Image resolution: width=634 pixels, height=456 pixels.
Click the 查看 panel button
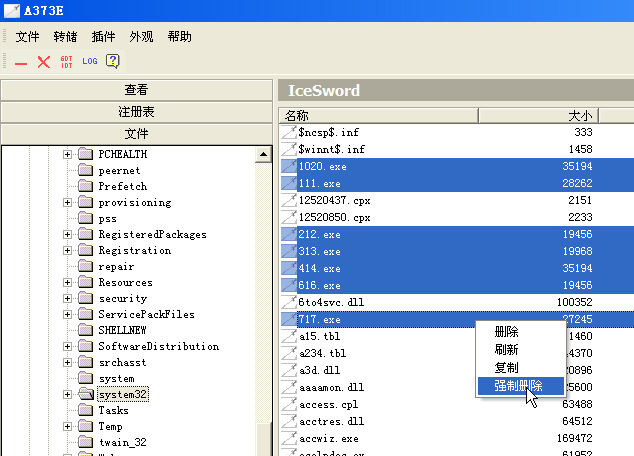(137, 90)
